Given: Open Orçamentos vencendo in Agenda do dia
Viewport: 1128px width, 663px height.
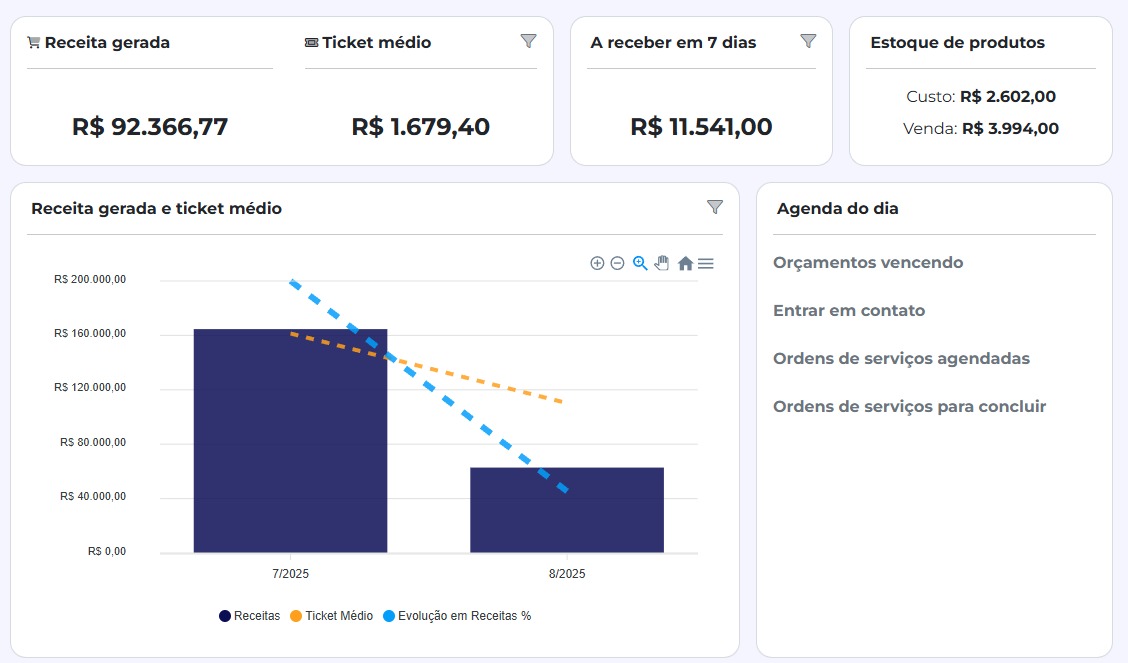Looking at the screenshot, I should [867, 262].
